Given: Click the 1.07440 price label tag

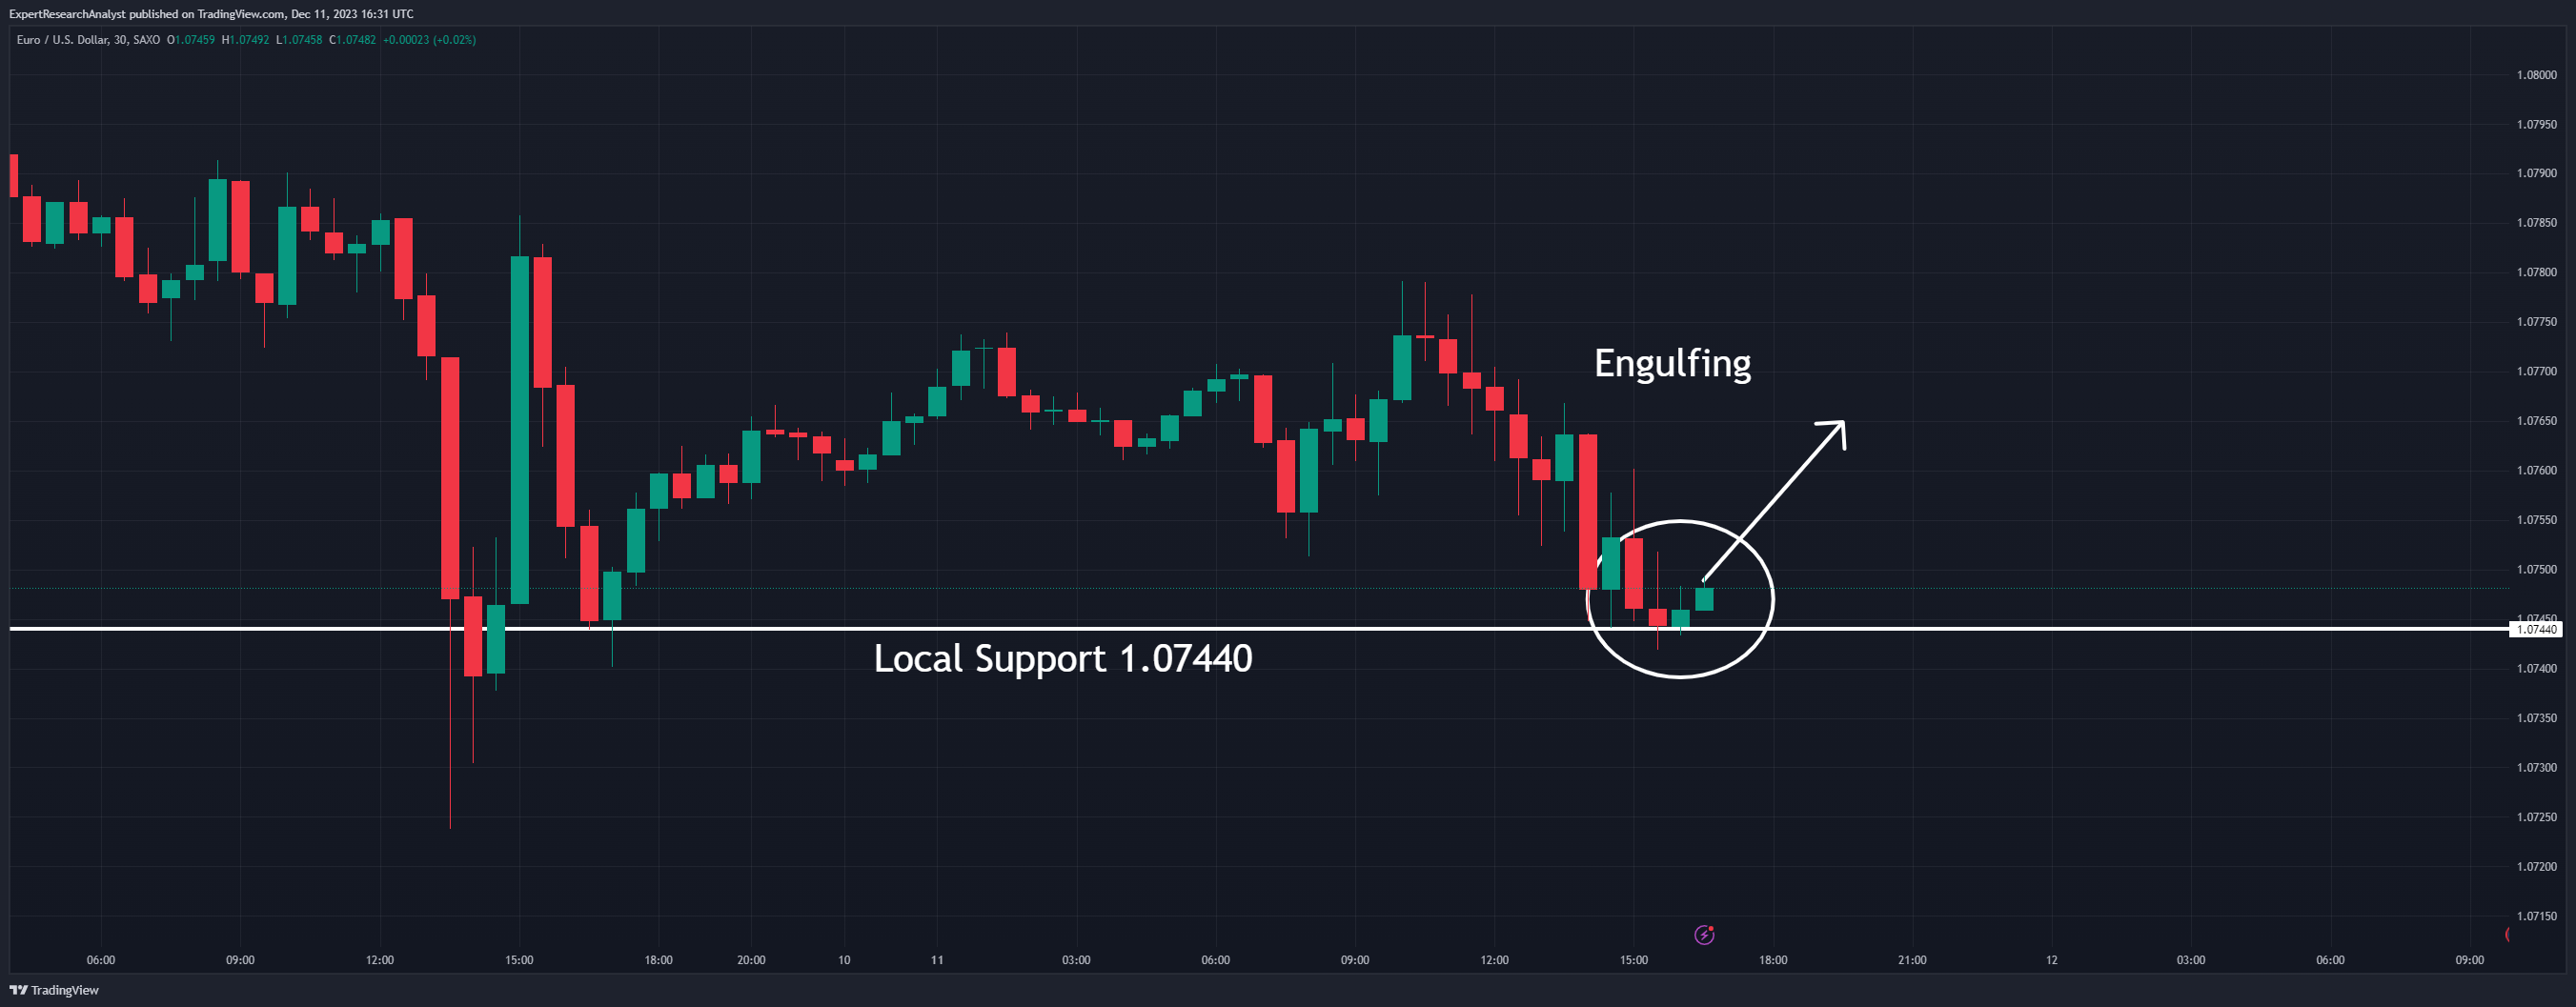Looking at the screenshot, I should pos(2536,629).
